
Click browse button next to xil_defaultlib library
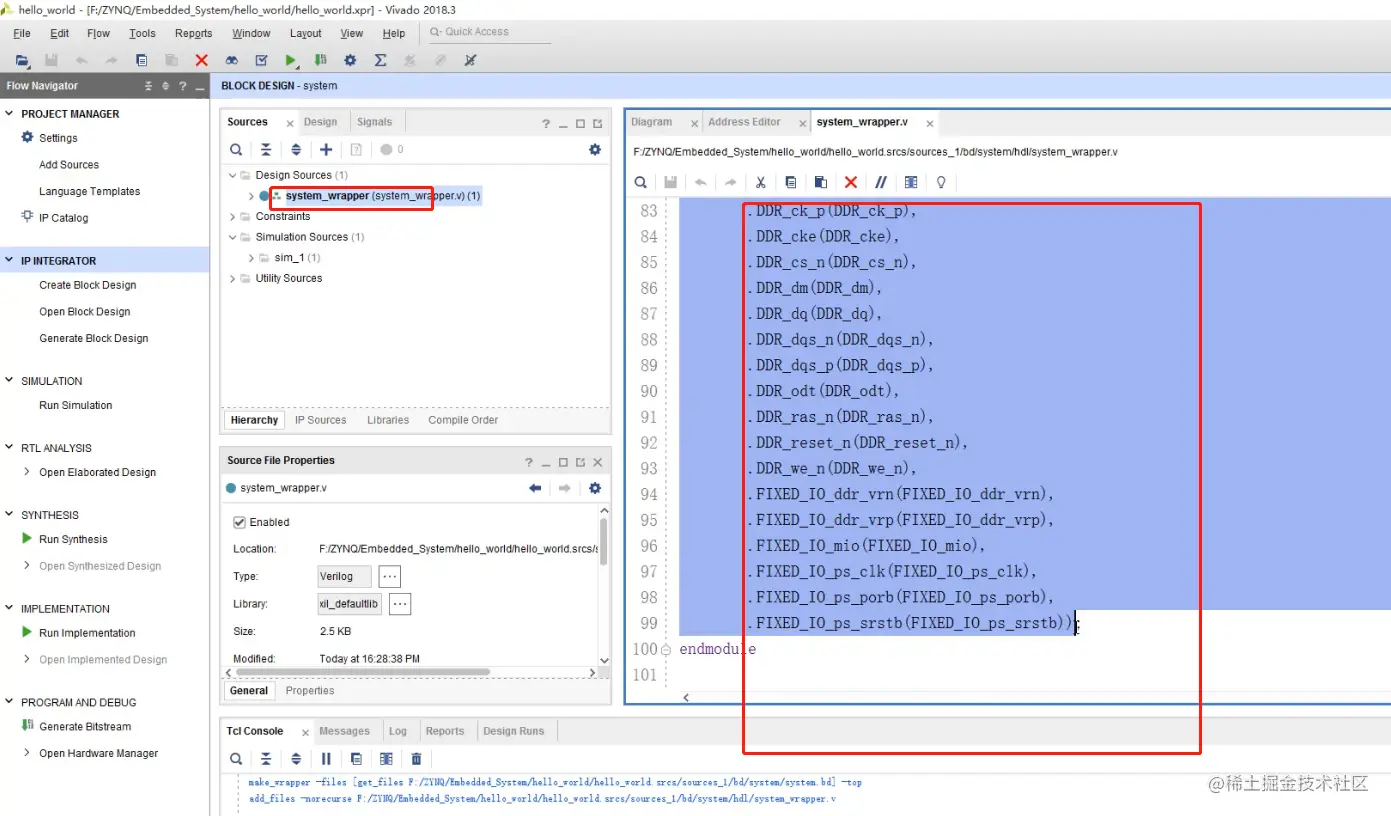point(399,604)
